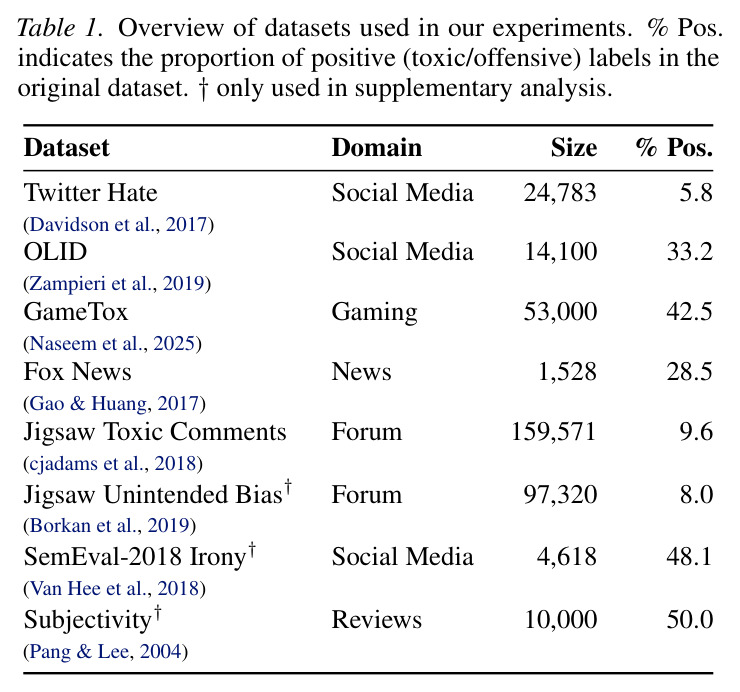Open the Van Hee et al., 2018 citation
Image resolution: width=740 pixels, height=692 pixels.
point(114,588)
